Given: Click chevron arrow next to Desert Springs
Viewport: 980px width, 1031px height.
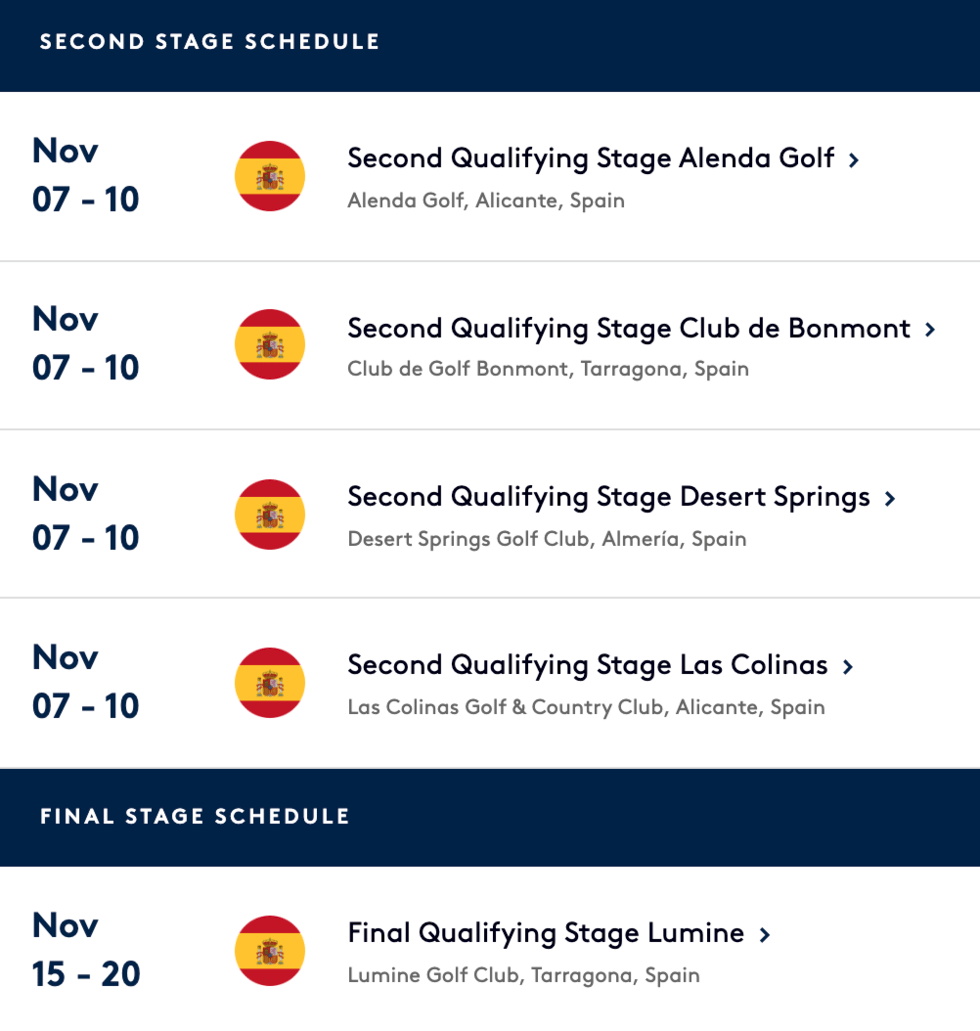Looking at the screenshot, I should (x=890, y=498).
